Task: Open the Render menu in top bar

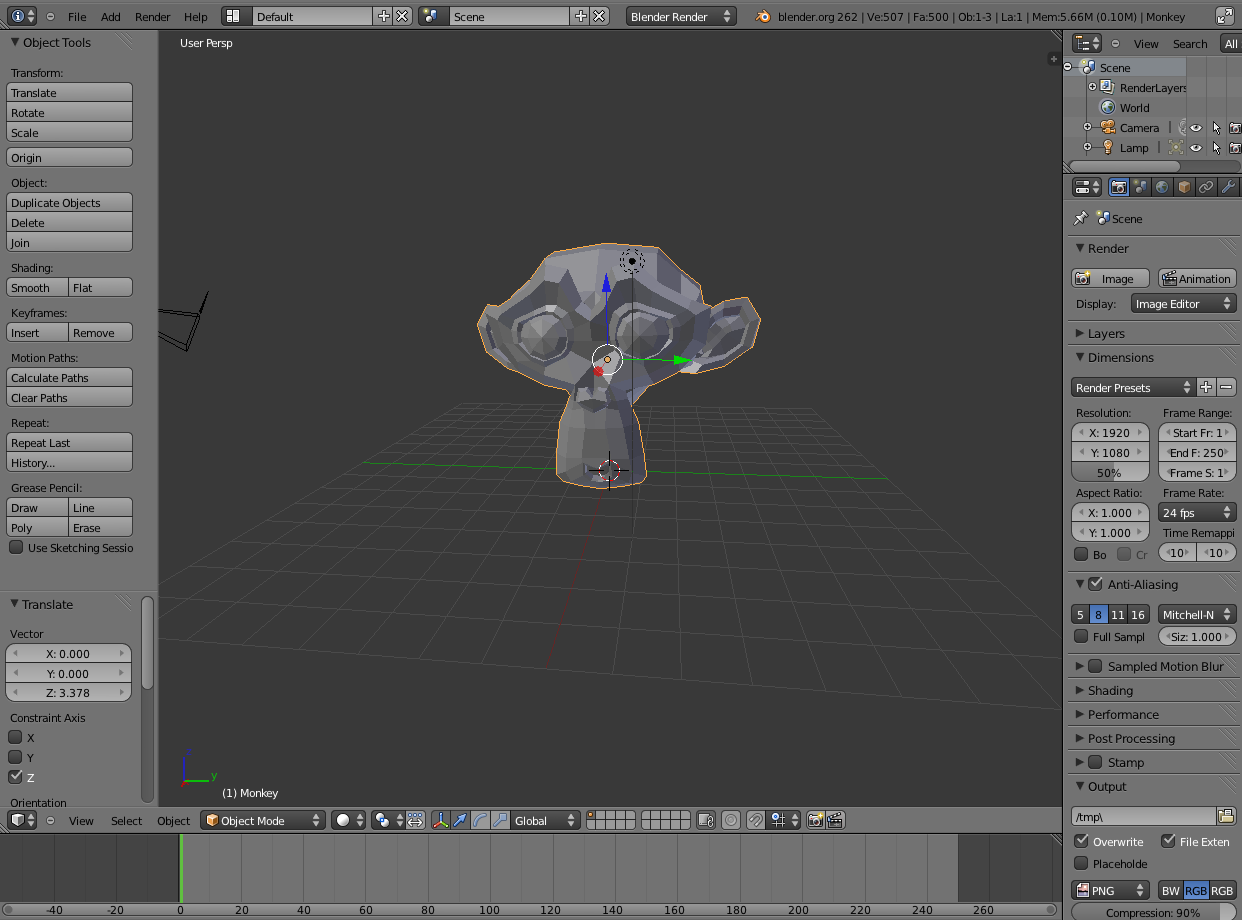Action: click(153, 17)
